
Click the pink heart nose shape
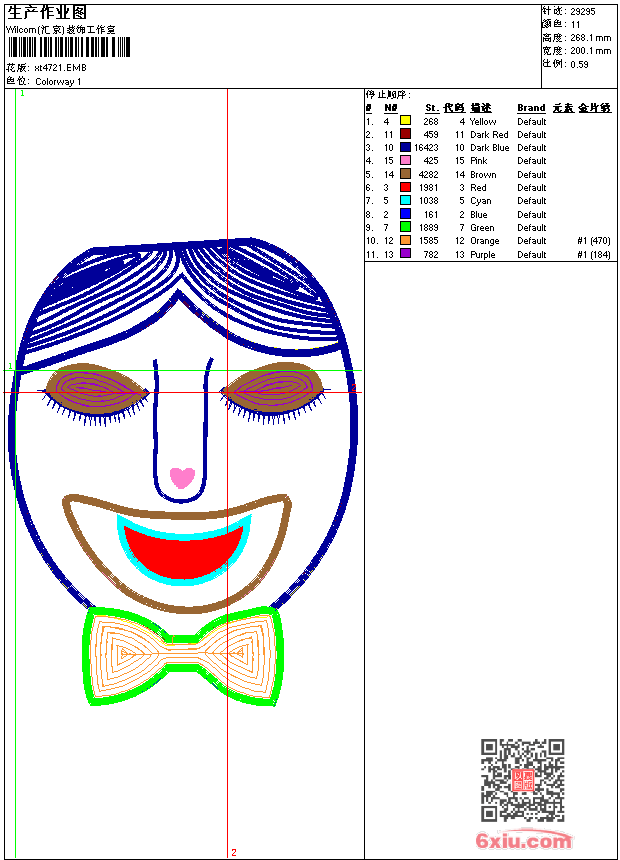point(182,477)
